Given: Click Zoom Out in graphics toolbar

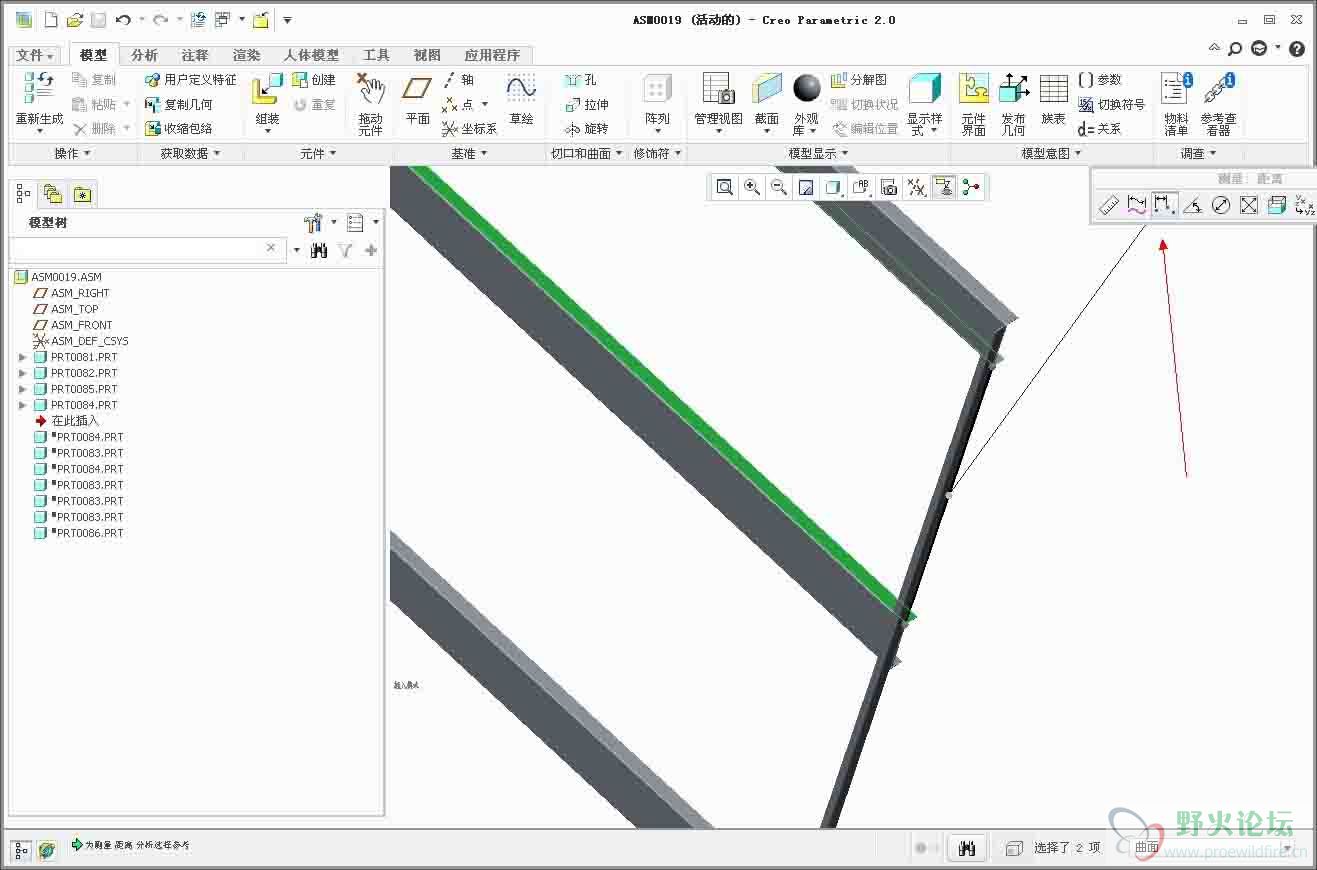Looking at the screenshot, I should pos(779,187).
